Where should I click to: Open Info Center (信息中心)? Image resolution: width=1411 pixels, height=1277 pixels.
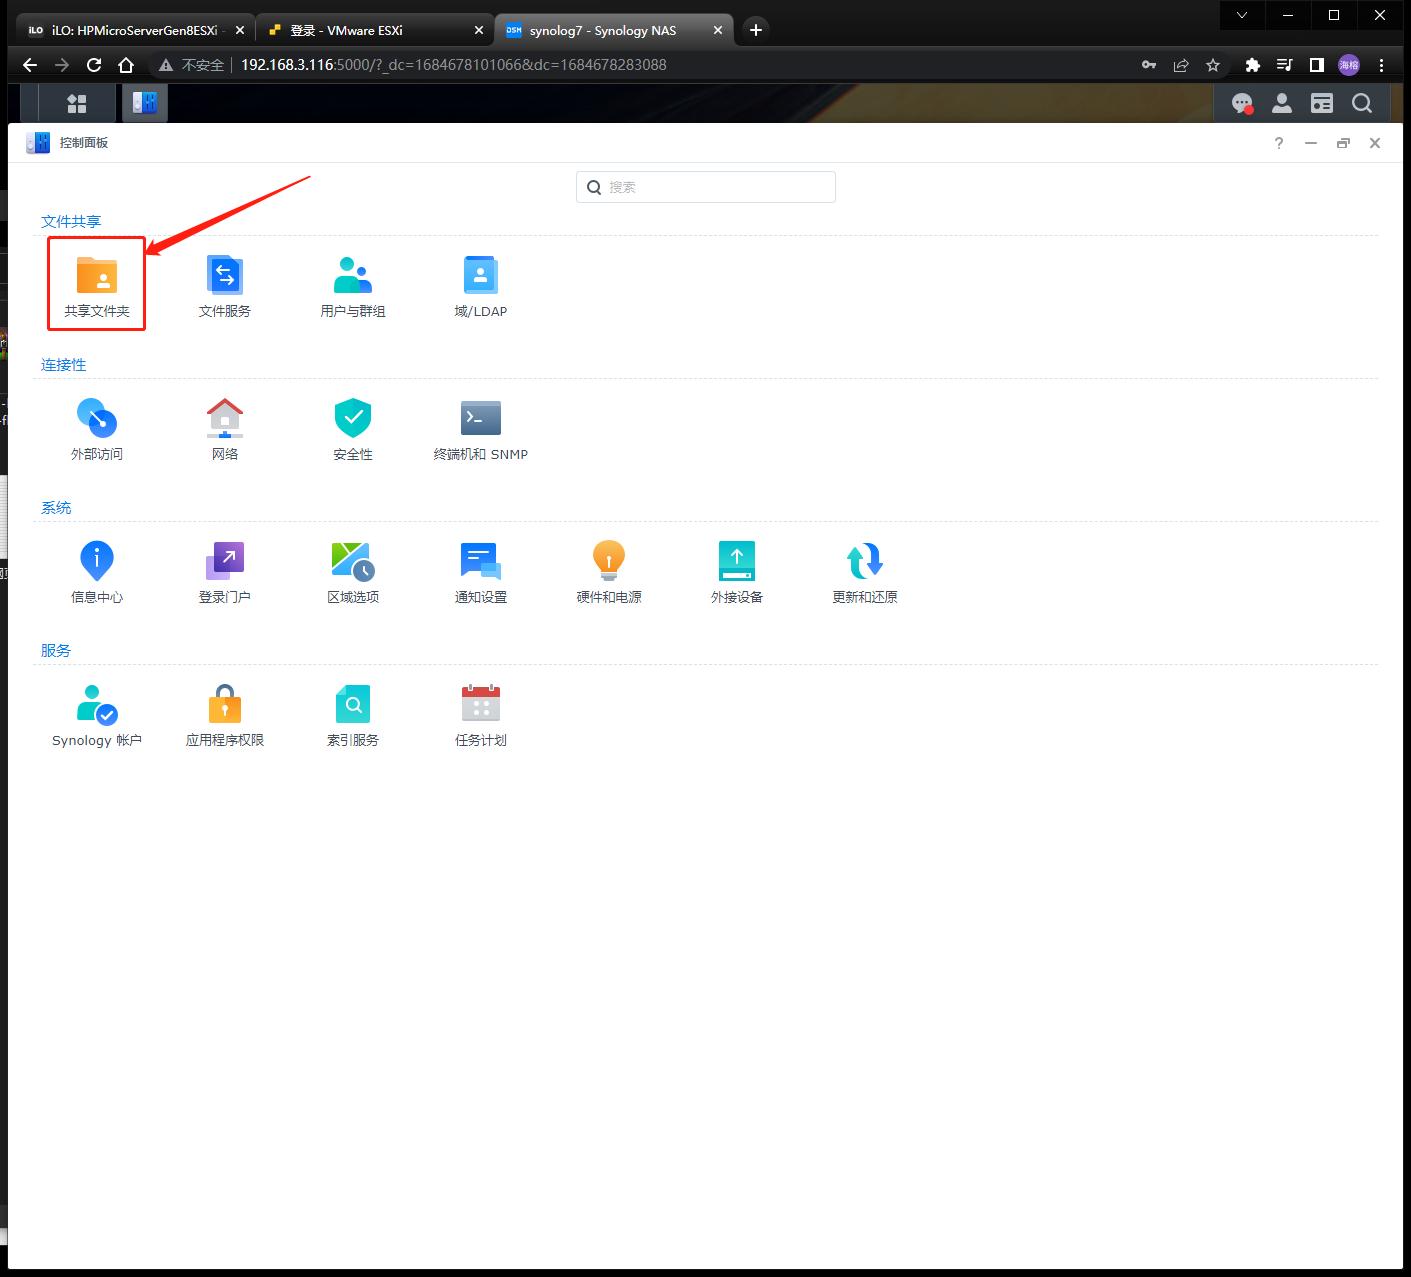[x=97, y=570]
